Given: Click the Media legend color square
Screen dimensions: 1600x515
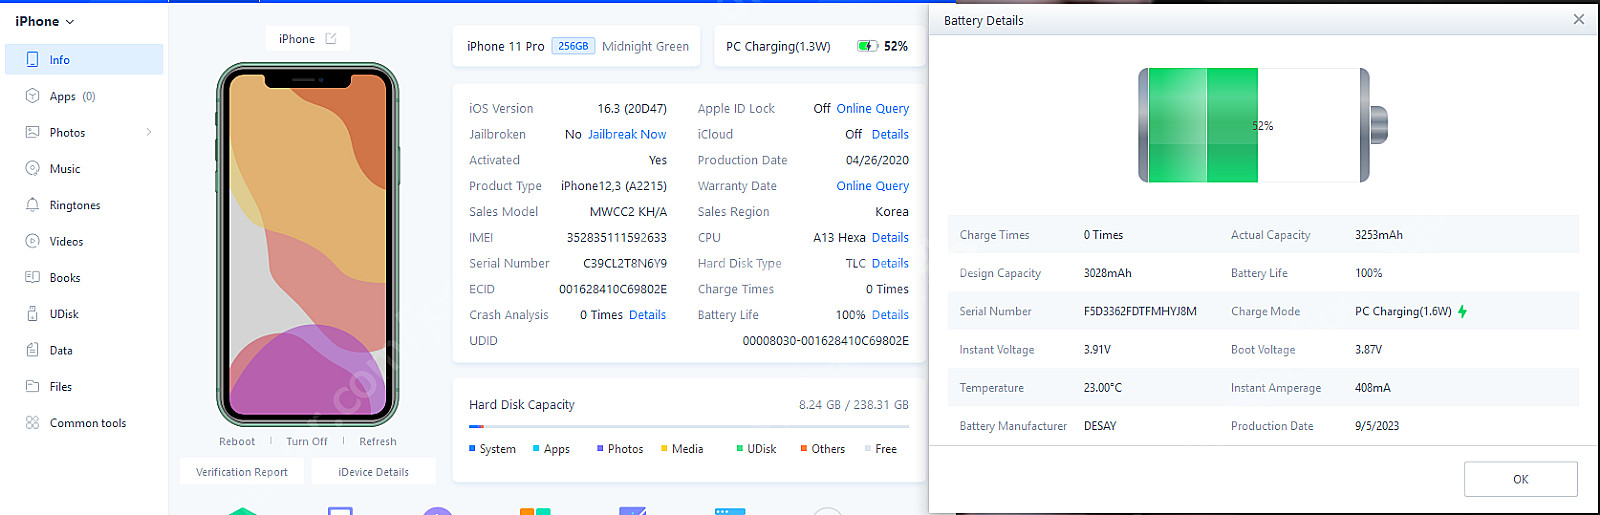Looking at the screenshot, I should pos(664,448).
